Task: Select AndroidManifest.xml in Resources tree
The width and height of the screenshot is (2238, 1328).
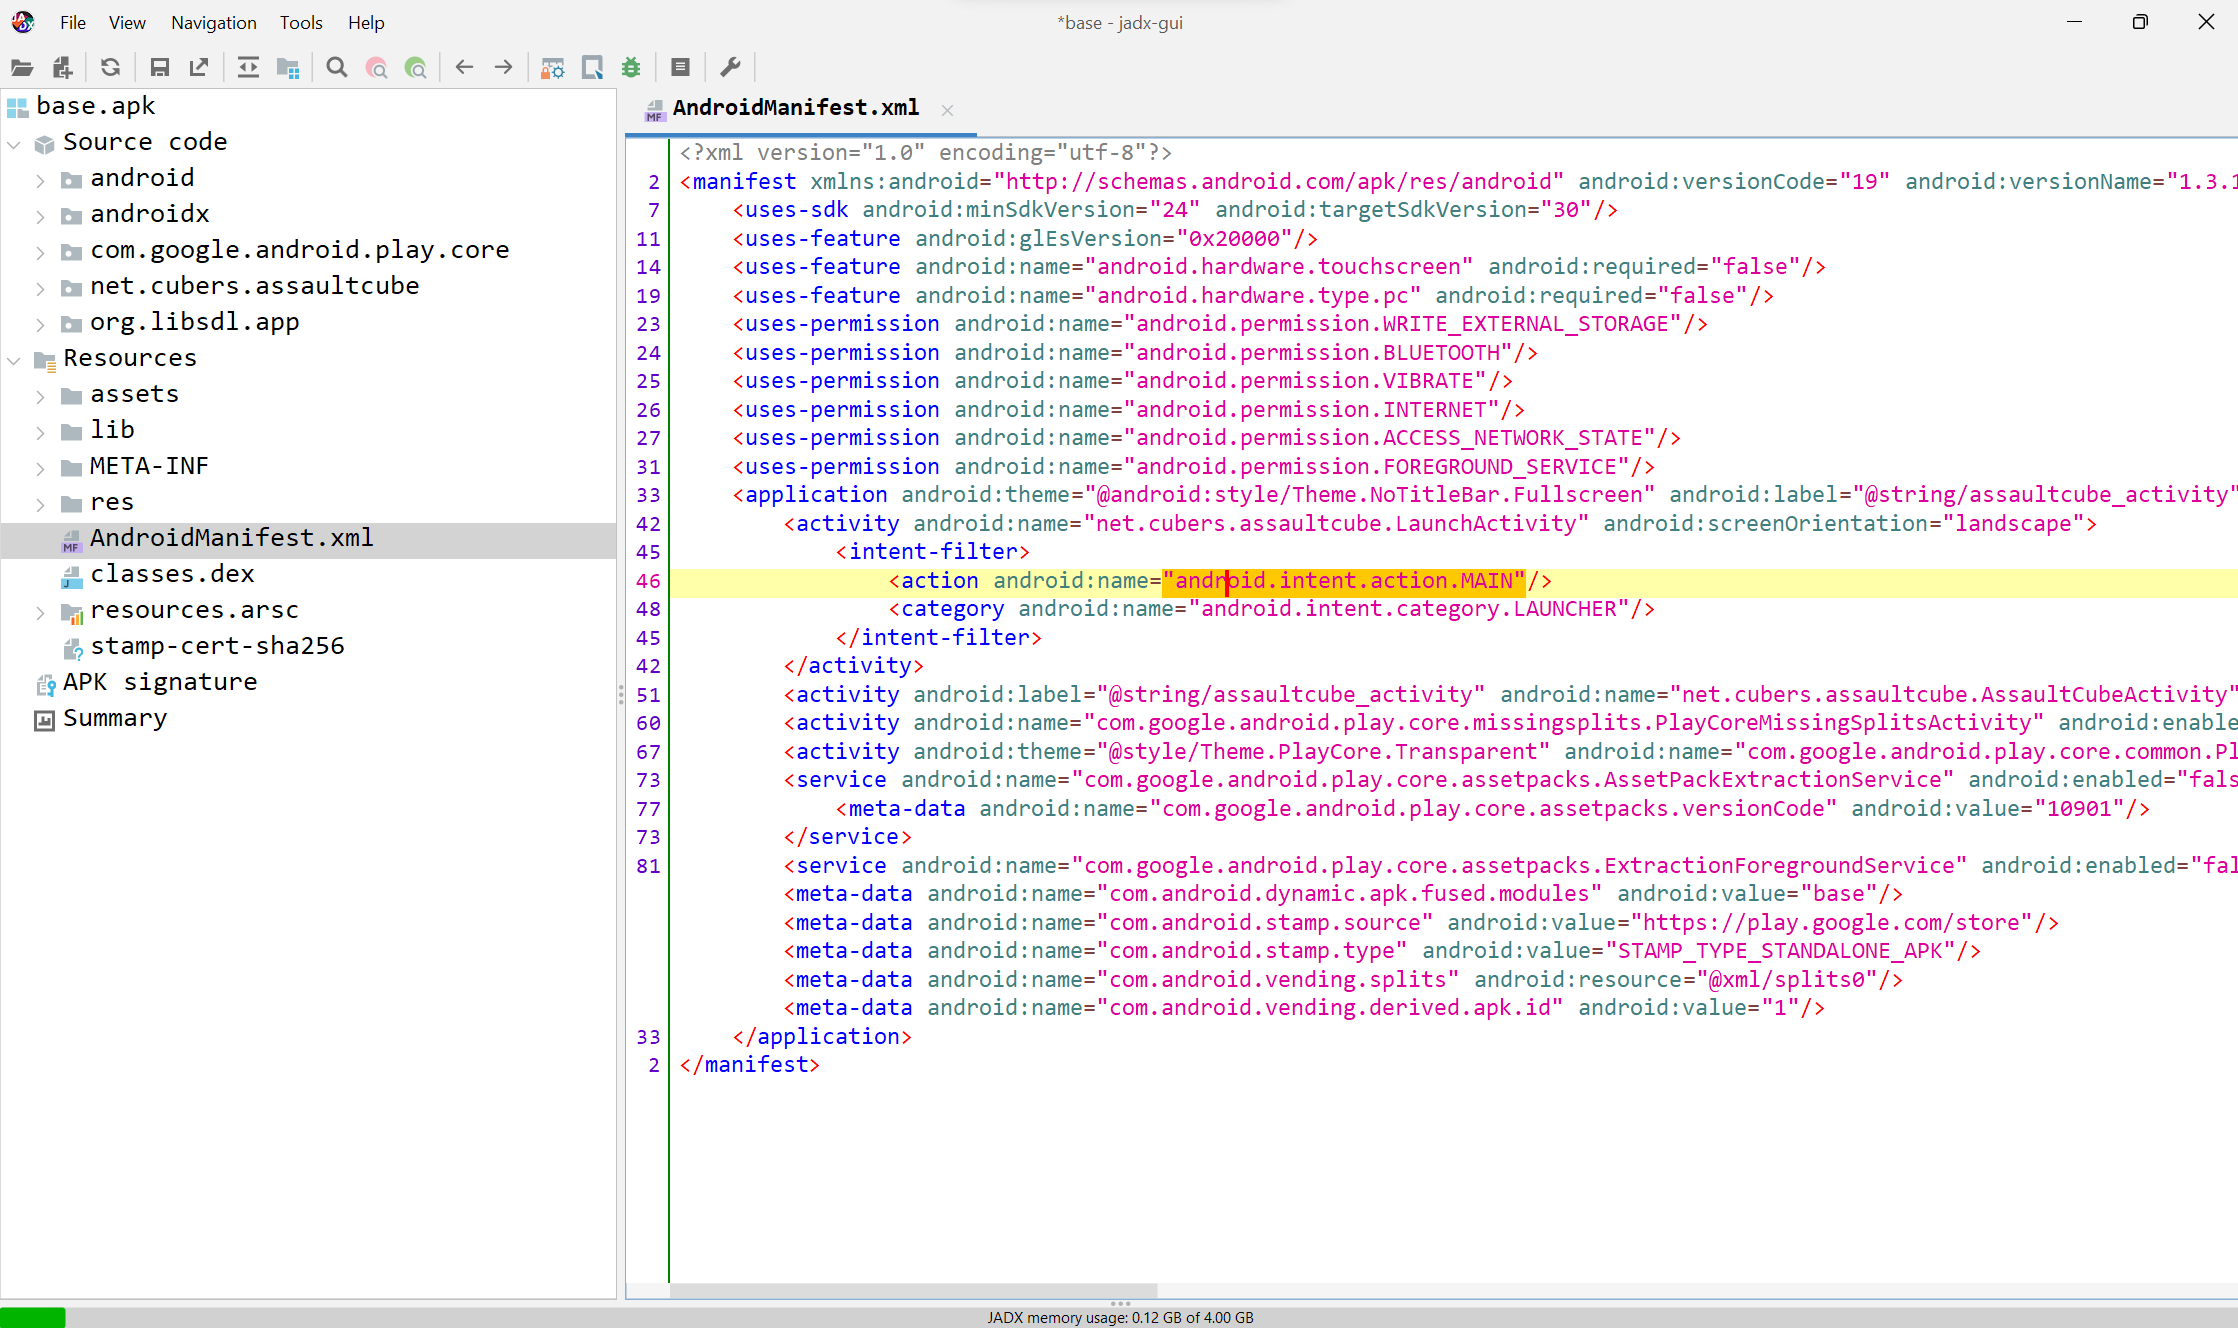Action: 231,538
